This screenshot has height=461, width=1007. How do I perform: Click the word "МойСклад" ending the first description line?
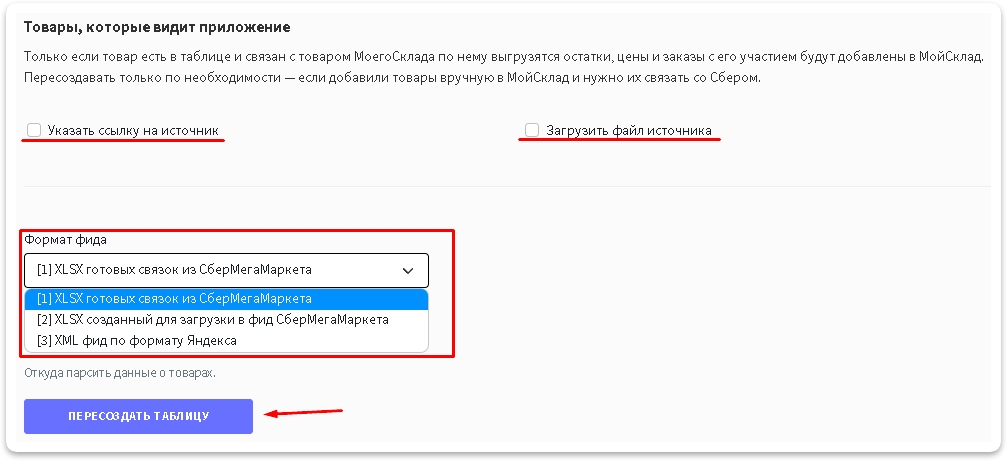pos(954,57)
